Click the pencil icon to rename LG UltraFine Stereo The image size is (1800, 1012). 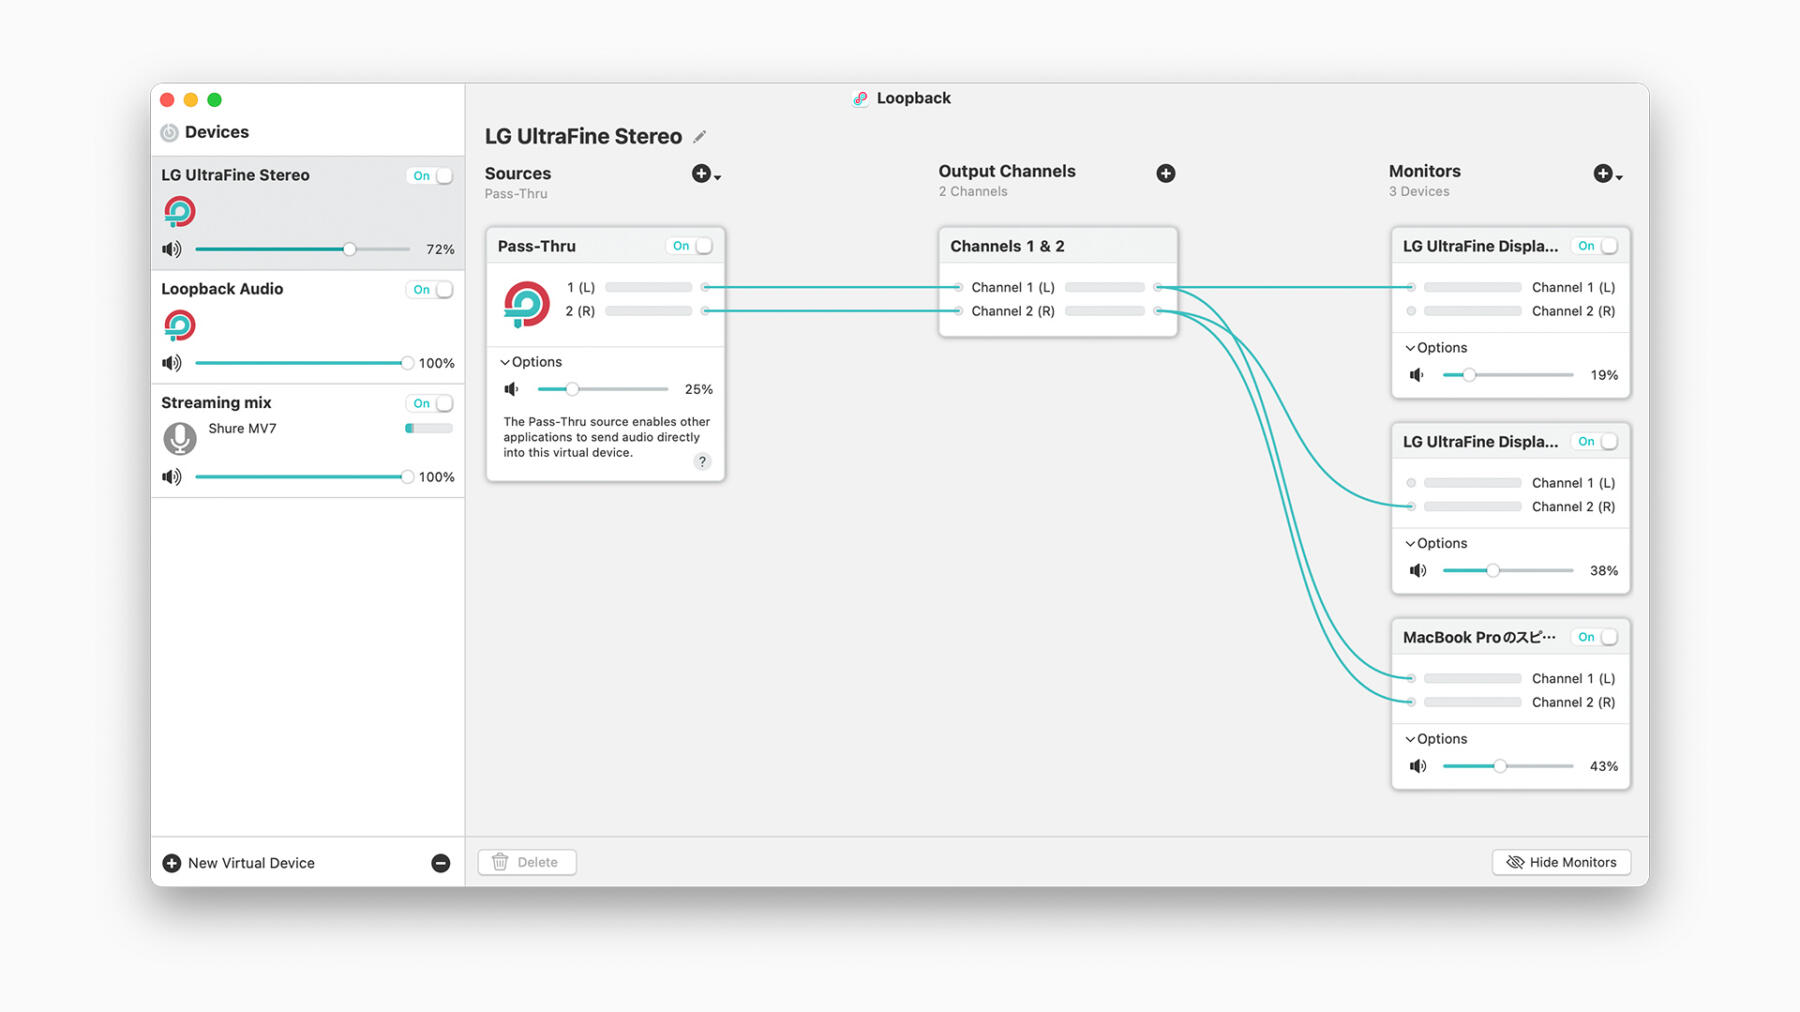[x=700, y=137]
